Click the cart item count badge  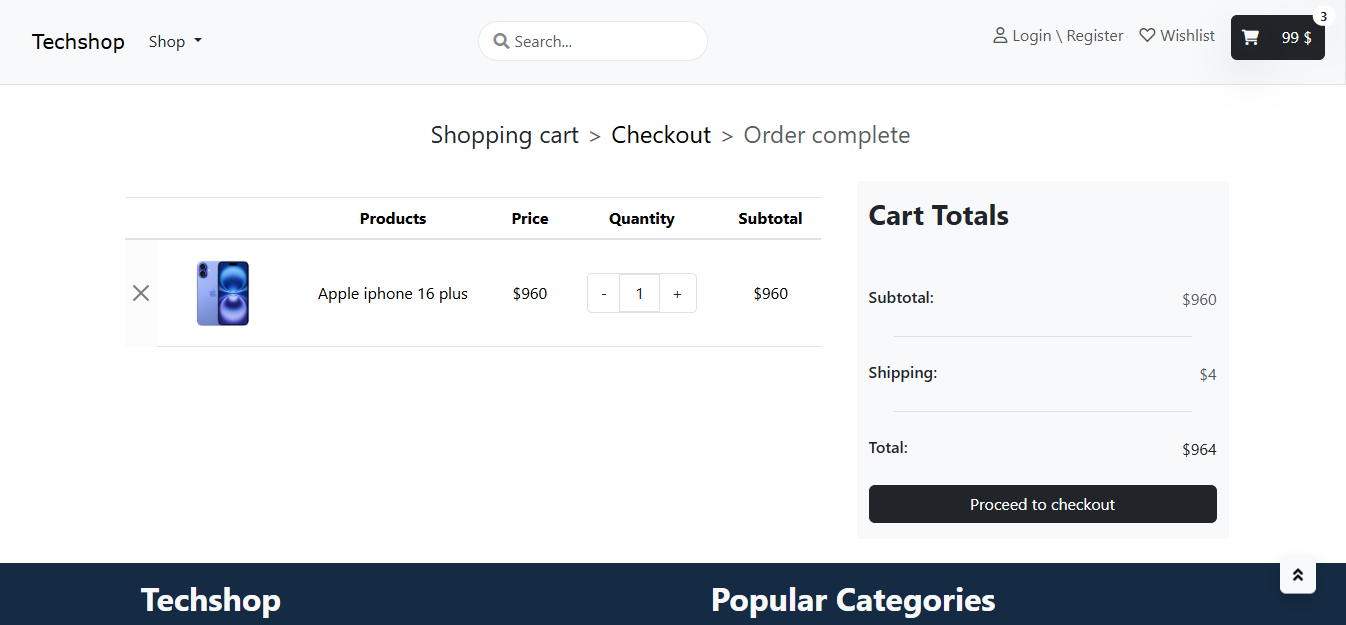[1323, 17]
